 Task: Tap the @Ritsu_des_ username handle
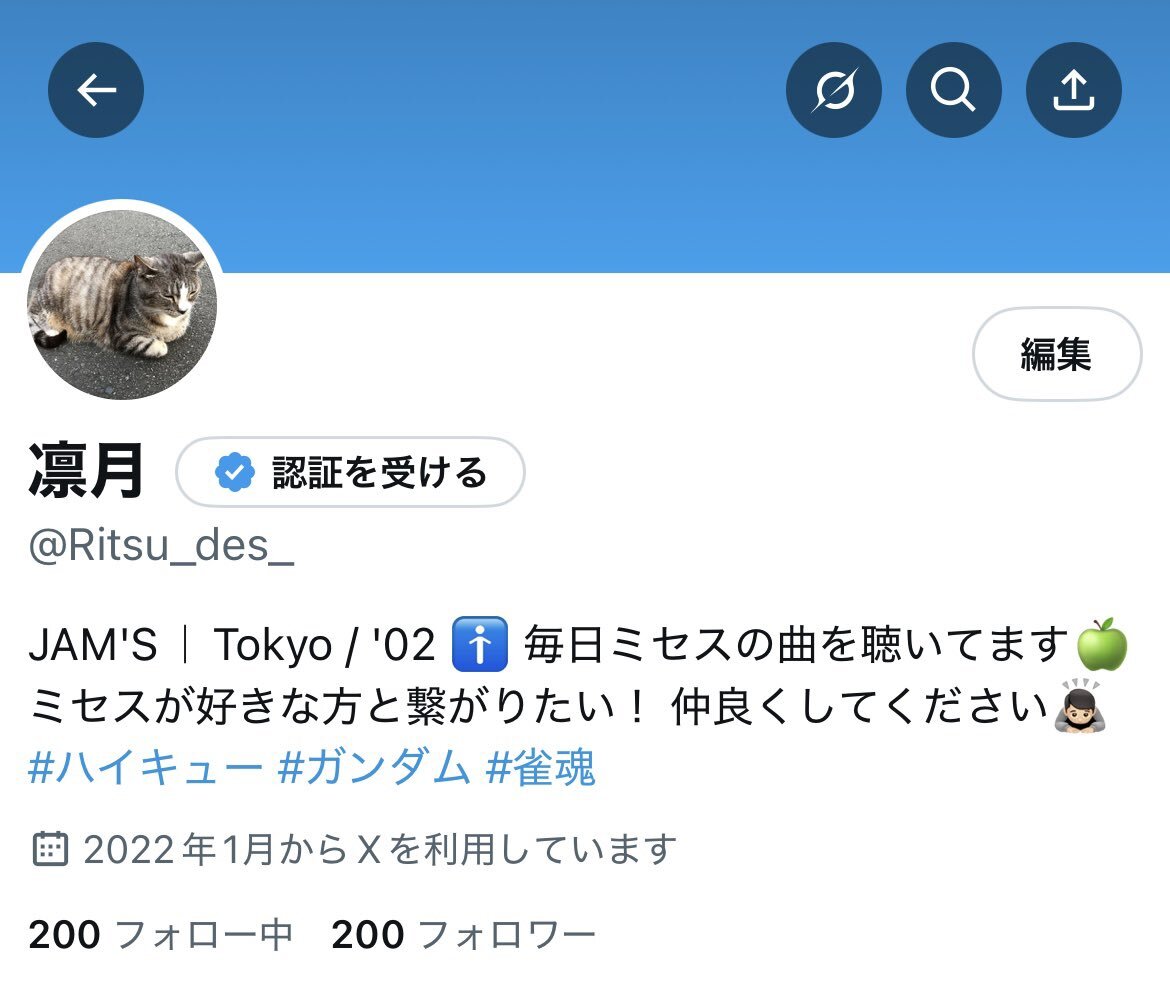coord(161,546)
